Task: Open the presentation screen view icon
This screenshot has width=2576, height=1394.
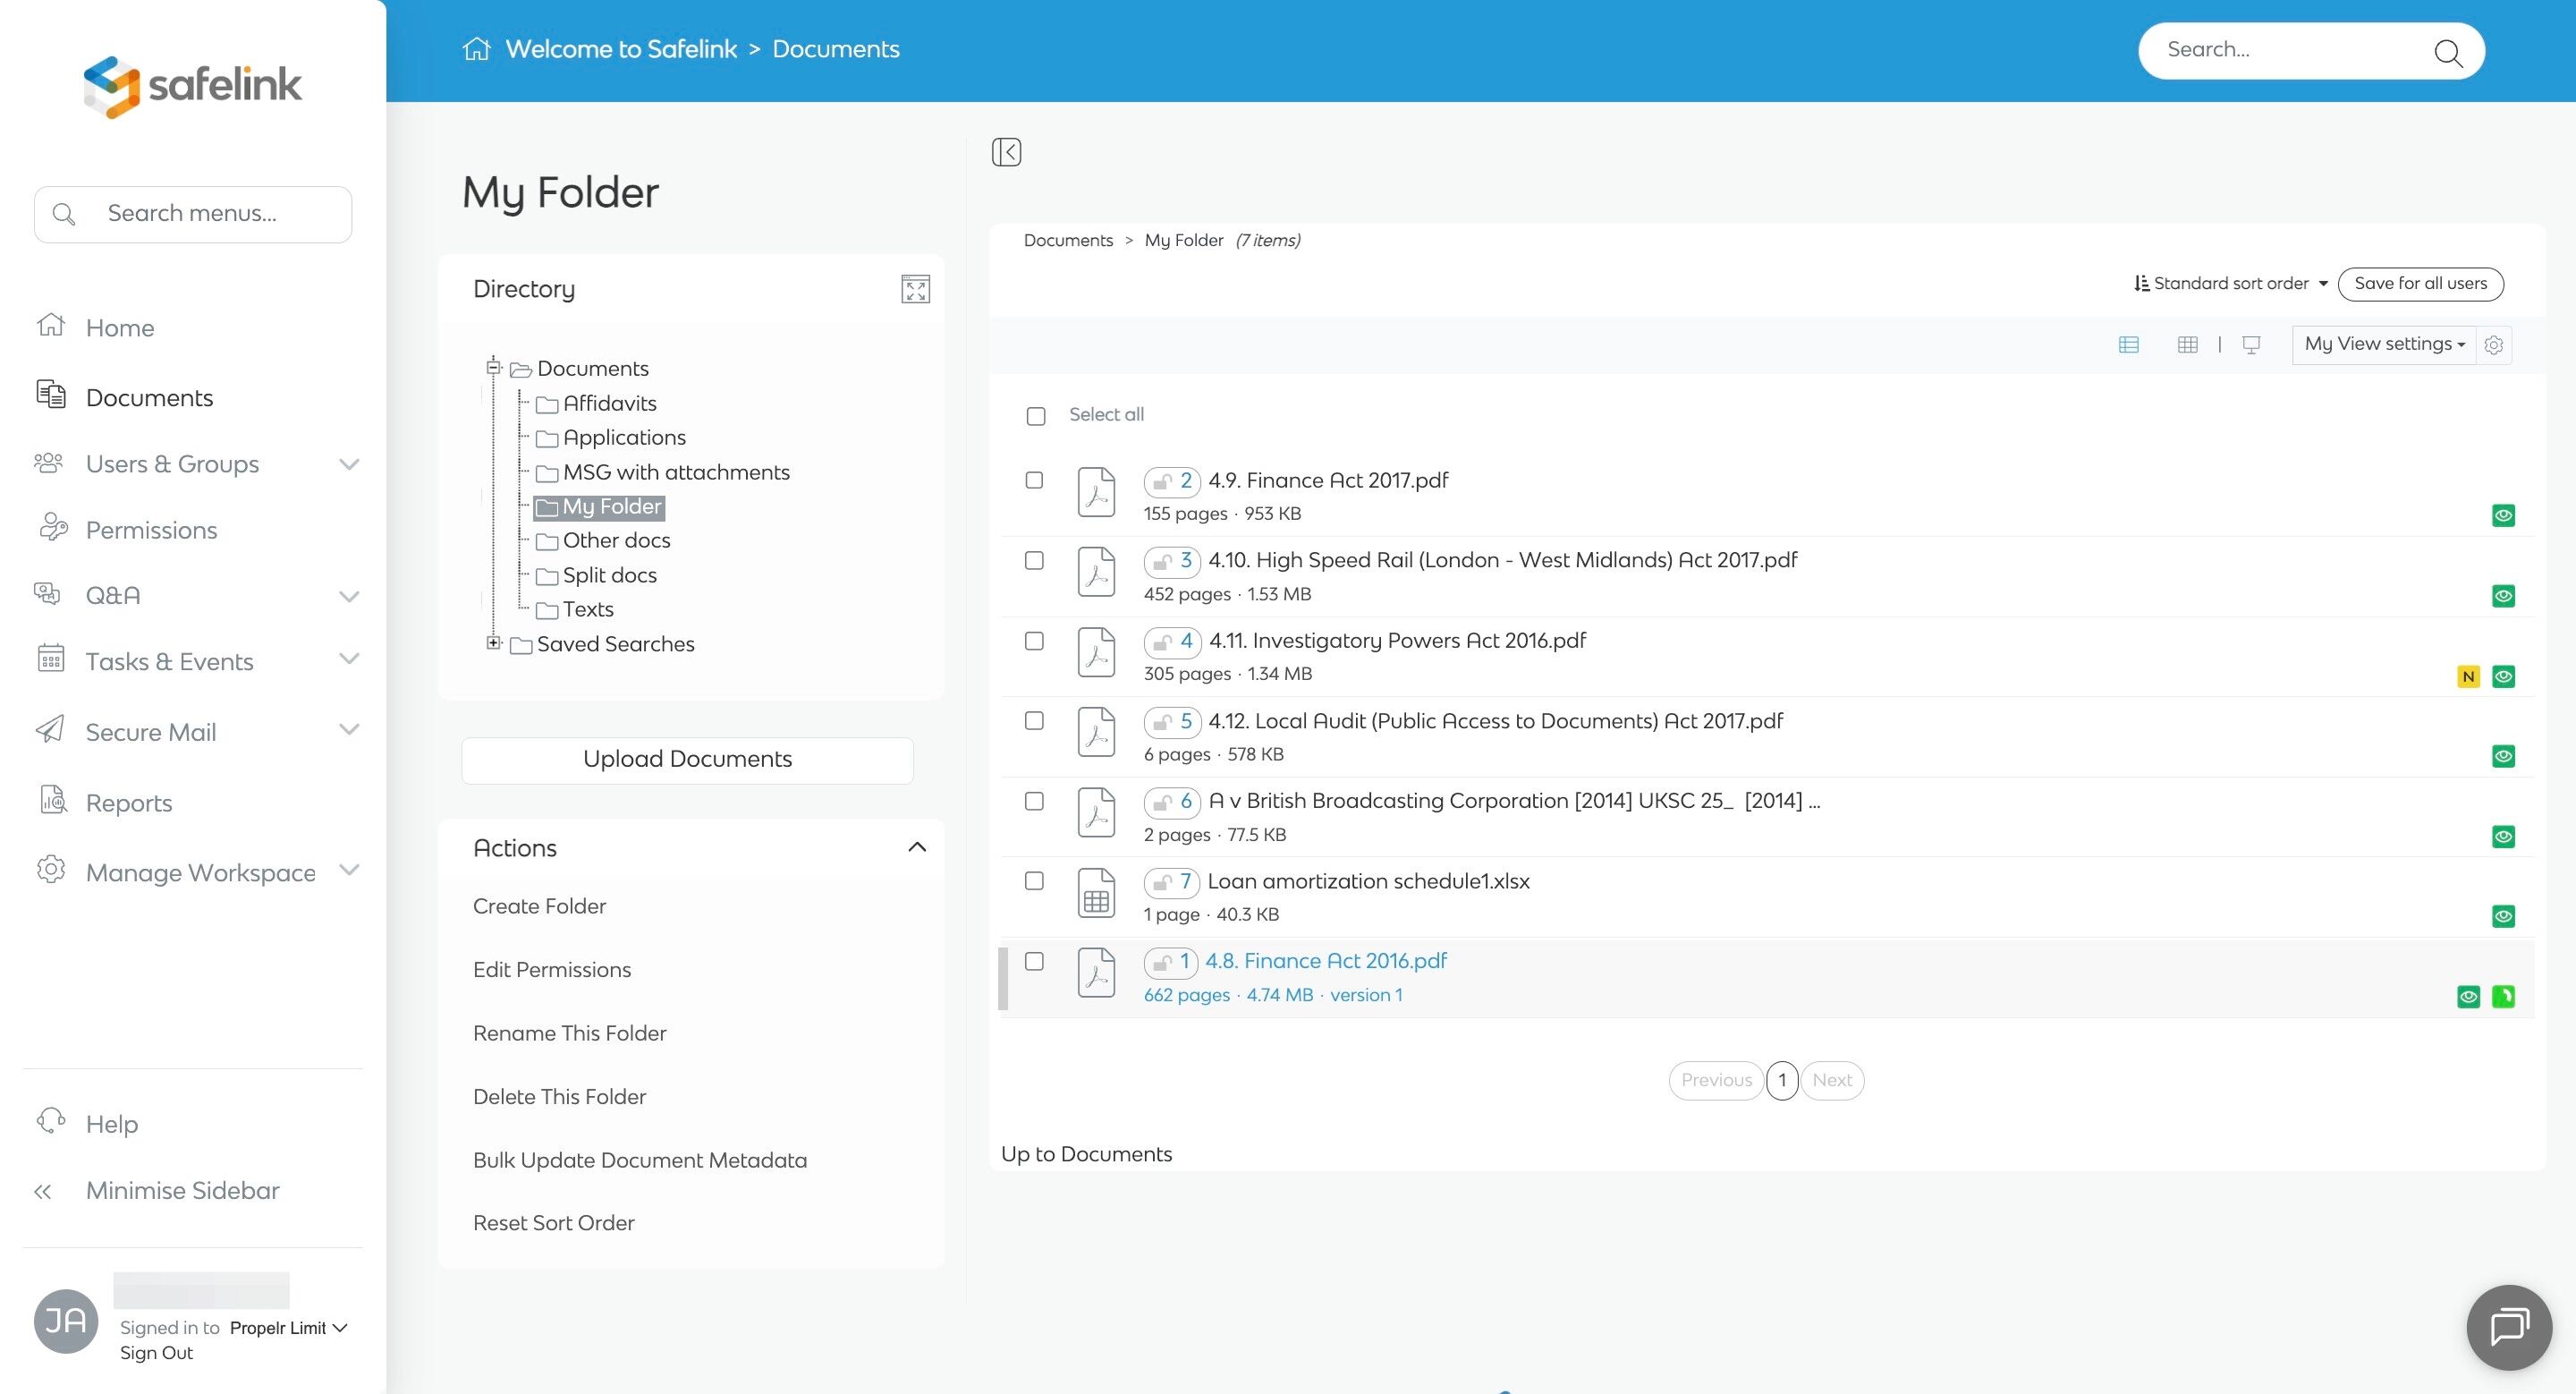Action: pos(2251,344)
